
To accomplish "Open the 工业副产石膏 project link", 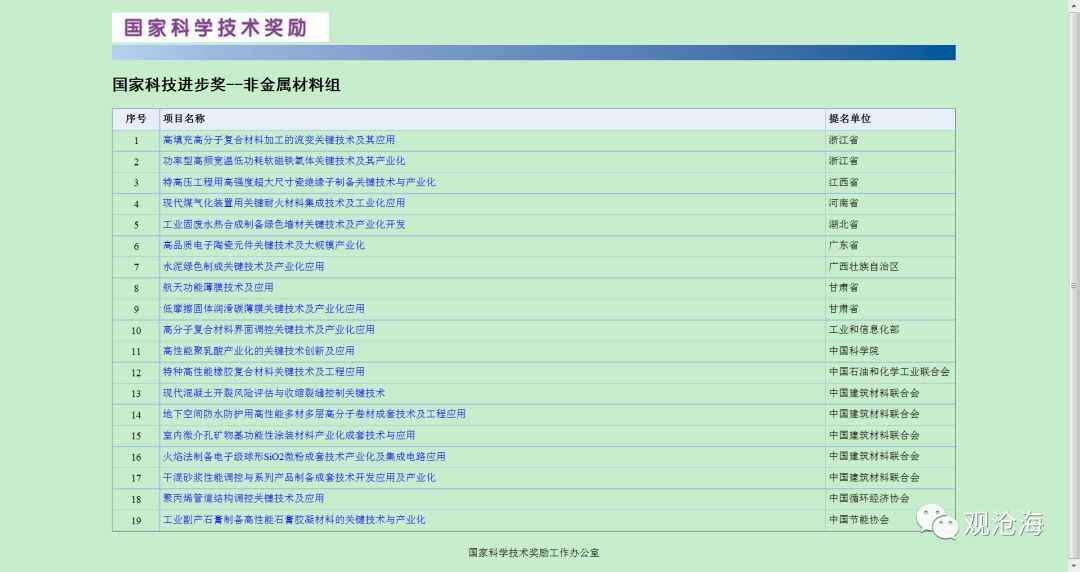I will (293, 520).
